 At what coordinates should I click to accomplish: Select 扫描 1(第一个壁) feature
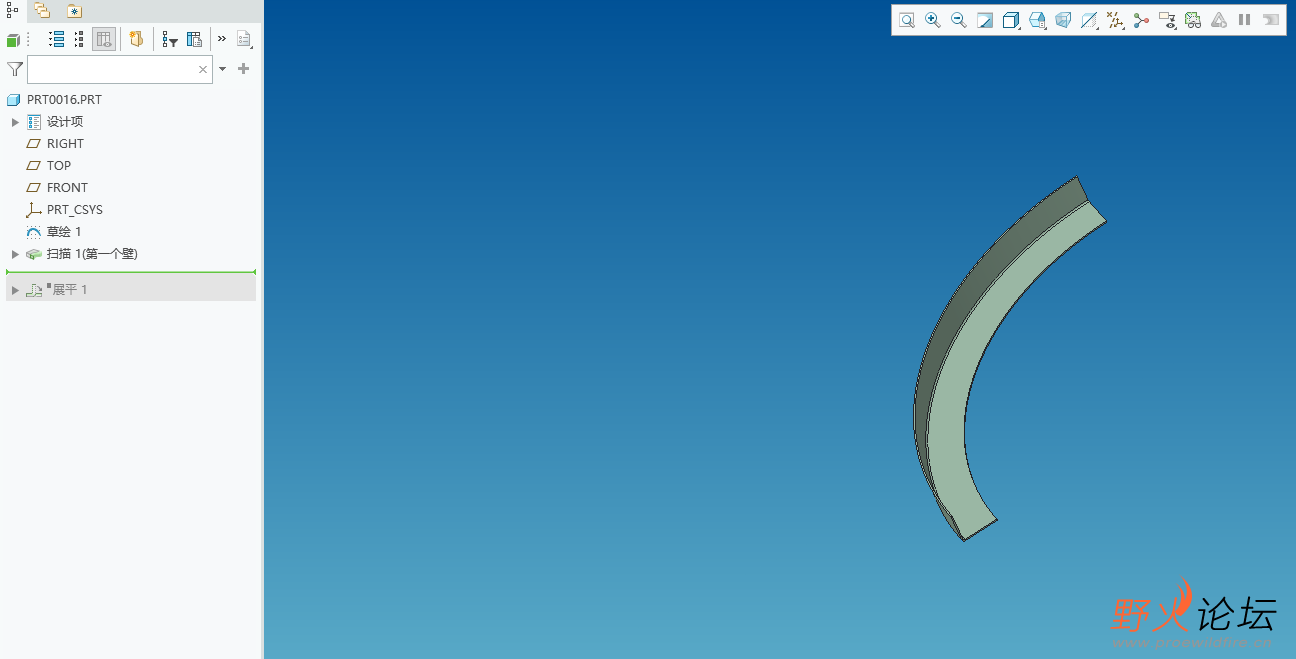coord(92,254)
